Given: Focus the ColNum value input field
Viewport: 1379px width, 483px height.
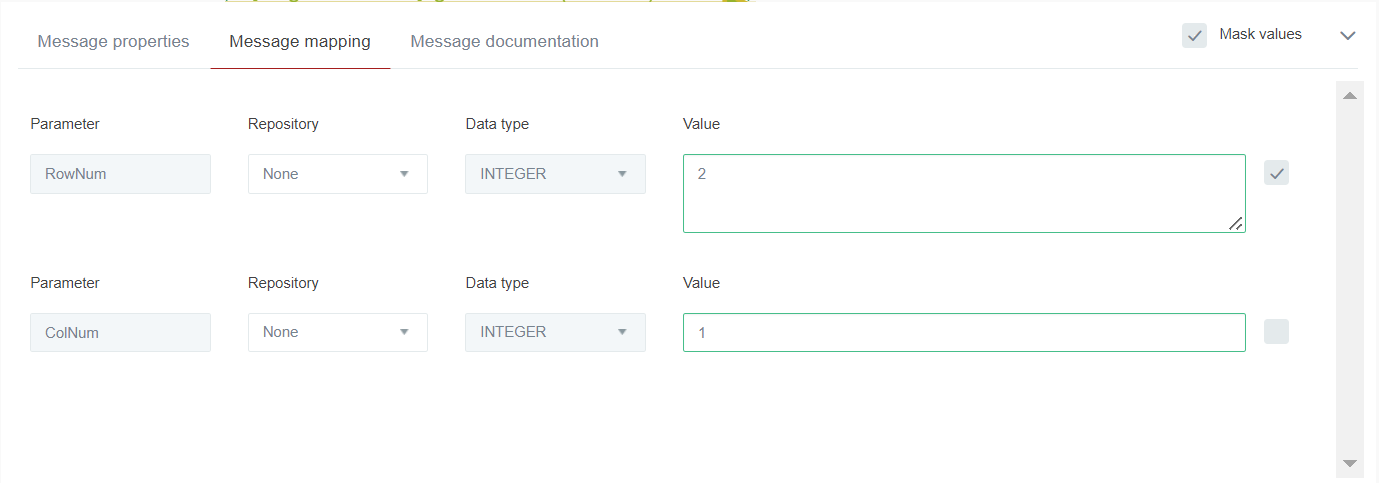Looking at the screenshot, I should tap(963, 332).
